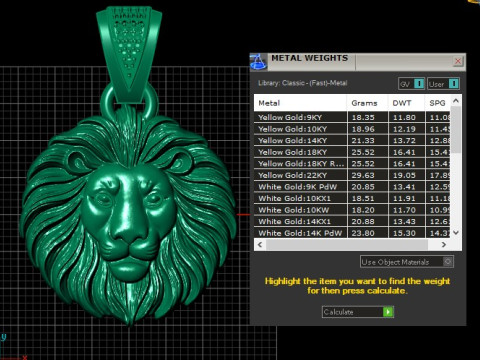Select the White Gold:10KX1 row
This screenshot has width=480, height=360.
[352, 198]
